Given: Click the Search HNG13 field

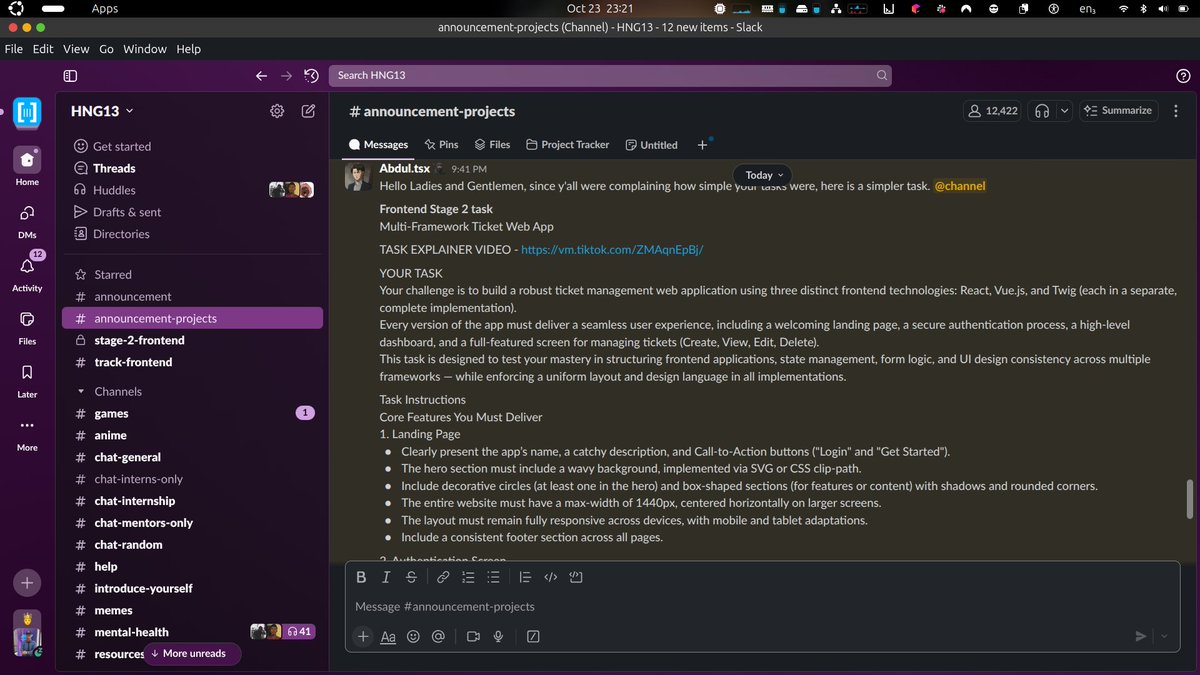Looking at the screenshot, I should click(610, 75).
